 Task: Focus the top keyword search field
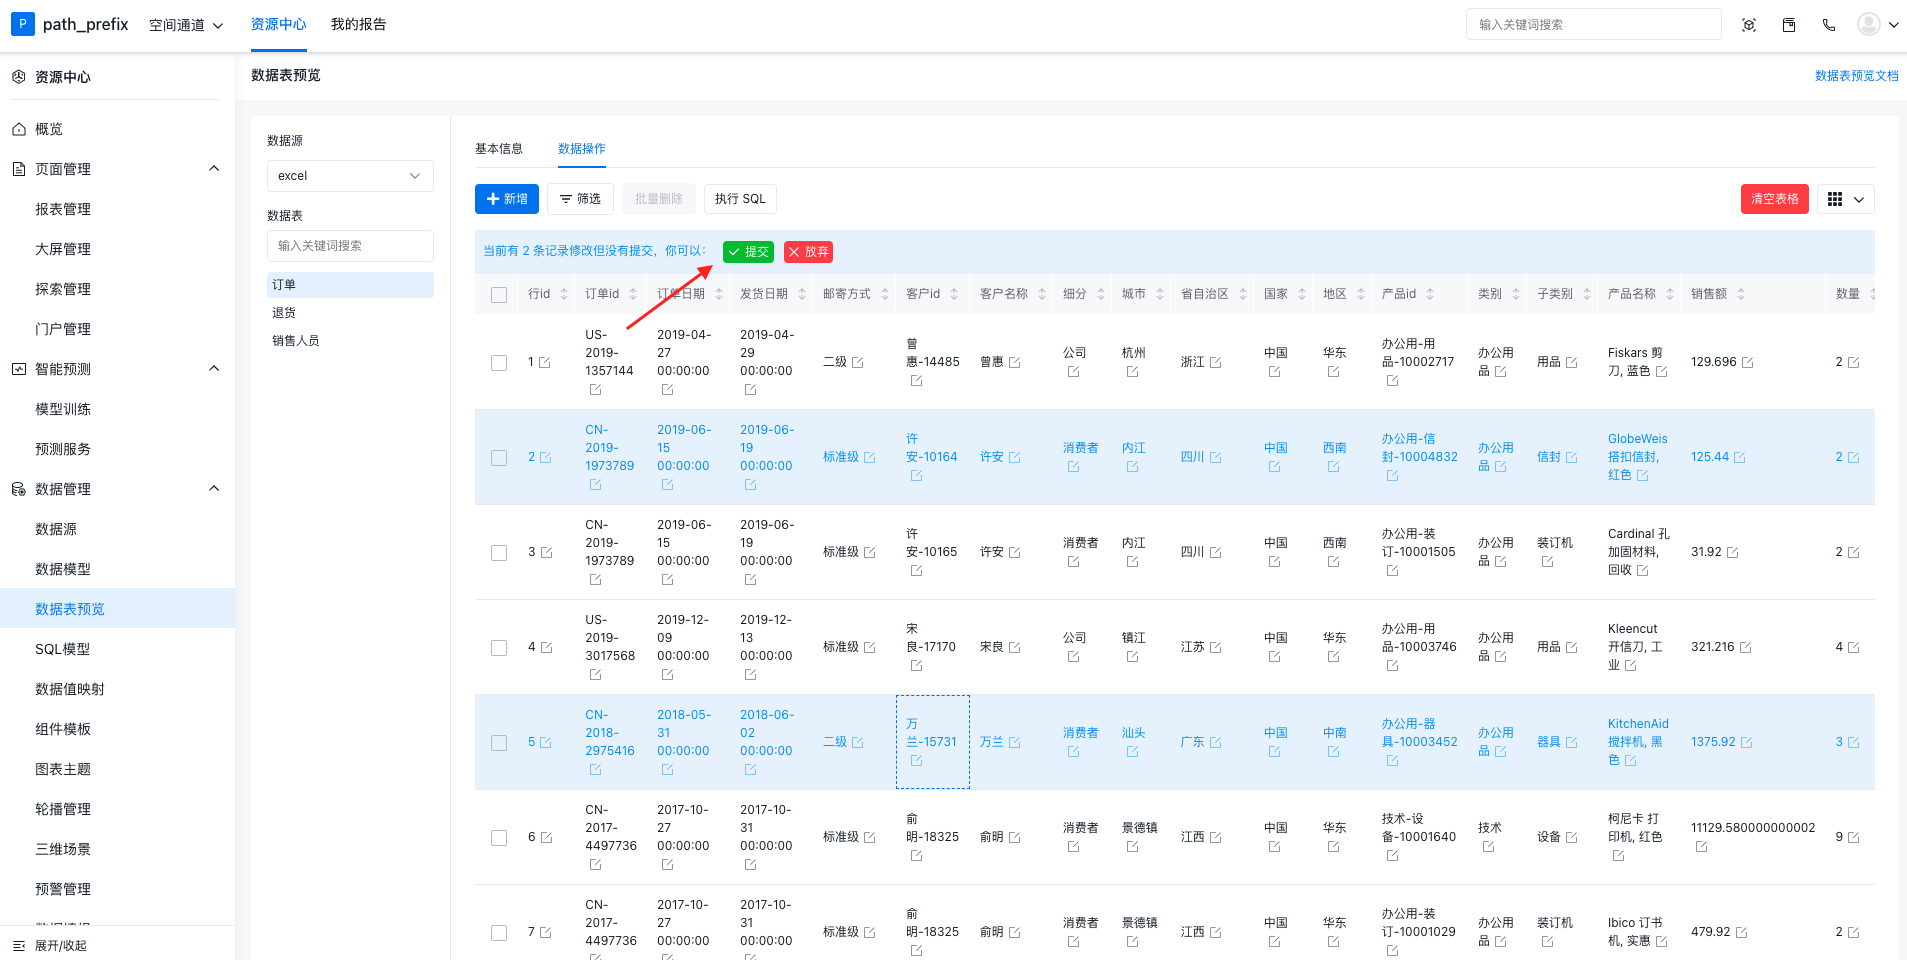pos(1593,25)
